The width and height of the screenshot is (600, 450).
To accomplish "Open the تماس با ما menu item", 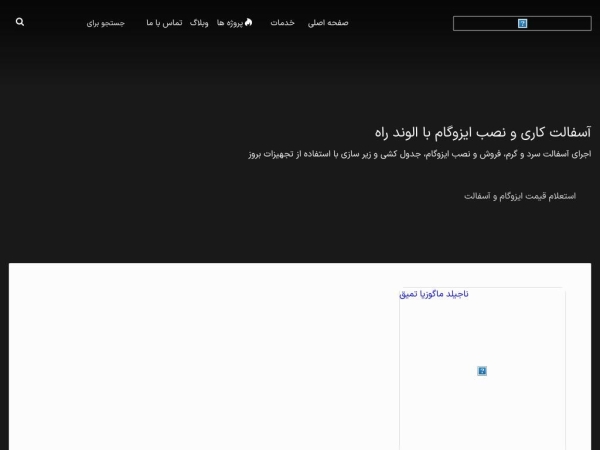I will 164,23.
